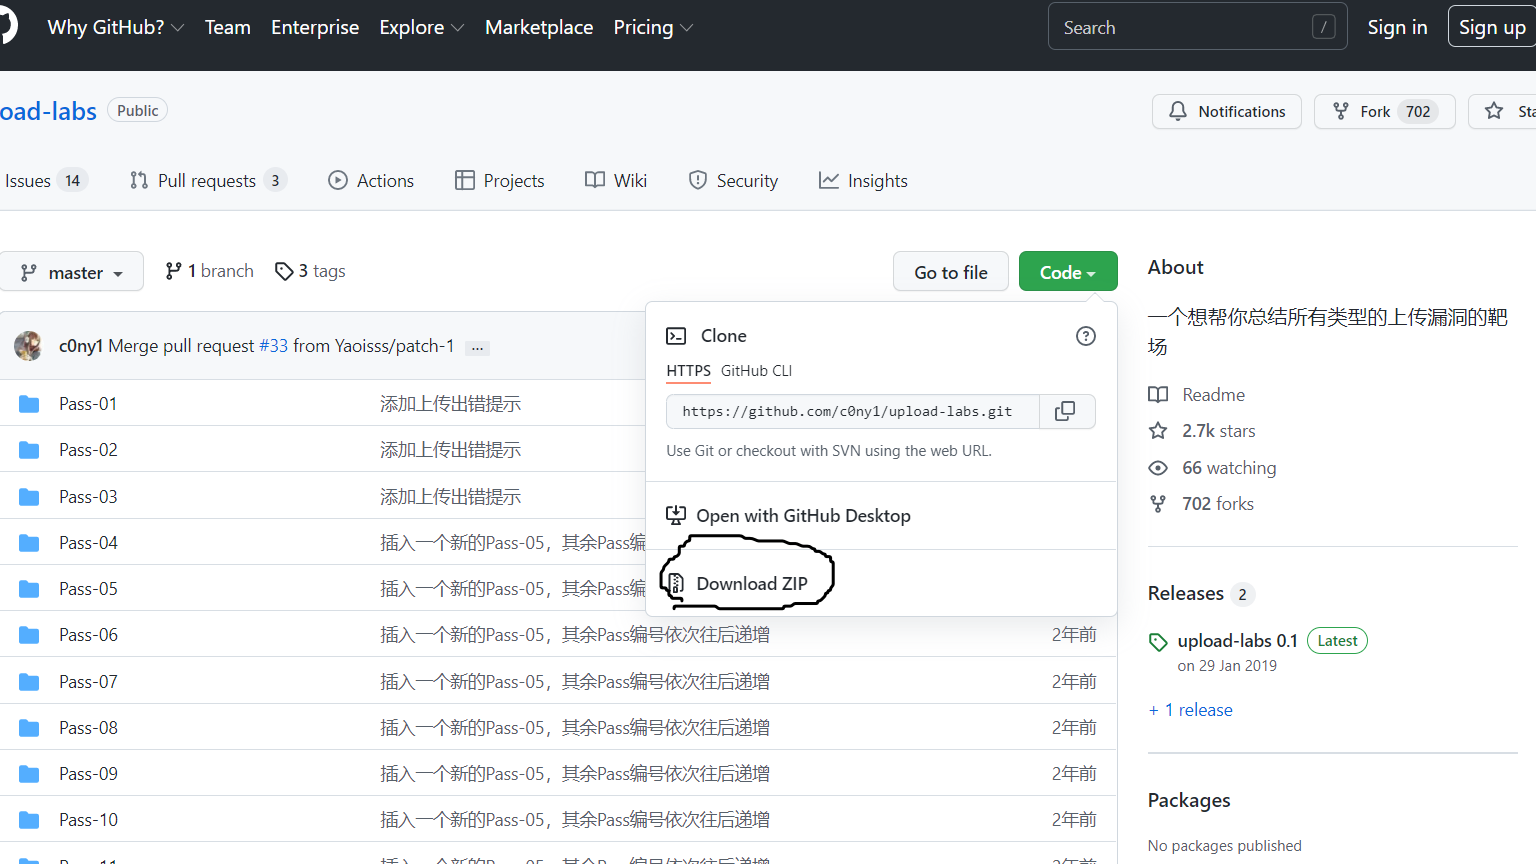Open the Pass-01 folder icon
The width and height of the screenshot is (1536, 864).
click(x=29, y=404)
